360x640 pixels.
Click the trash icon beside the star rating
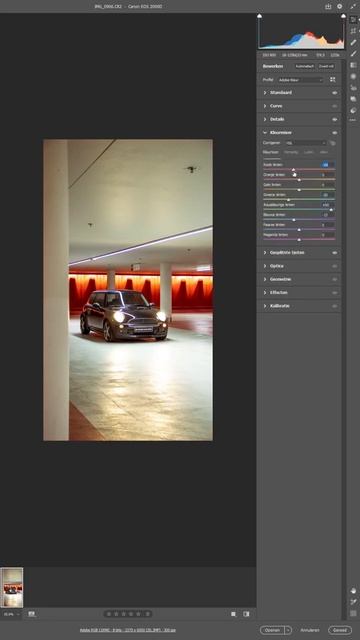[x=148, y=614]
